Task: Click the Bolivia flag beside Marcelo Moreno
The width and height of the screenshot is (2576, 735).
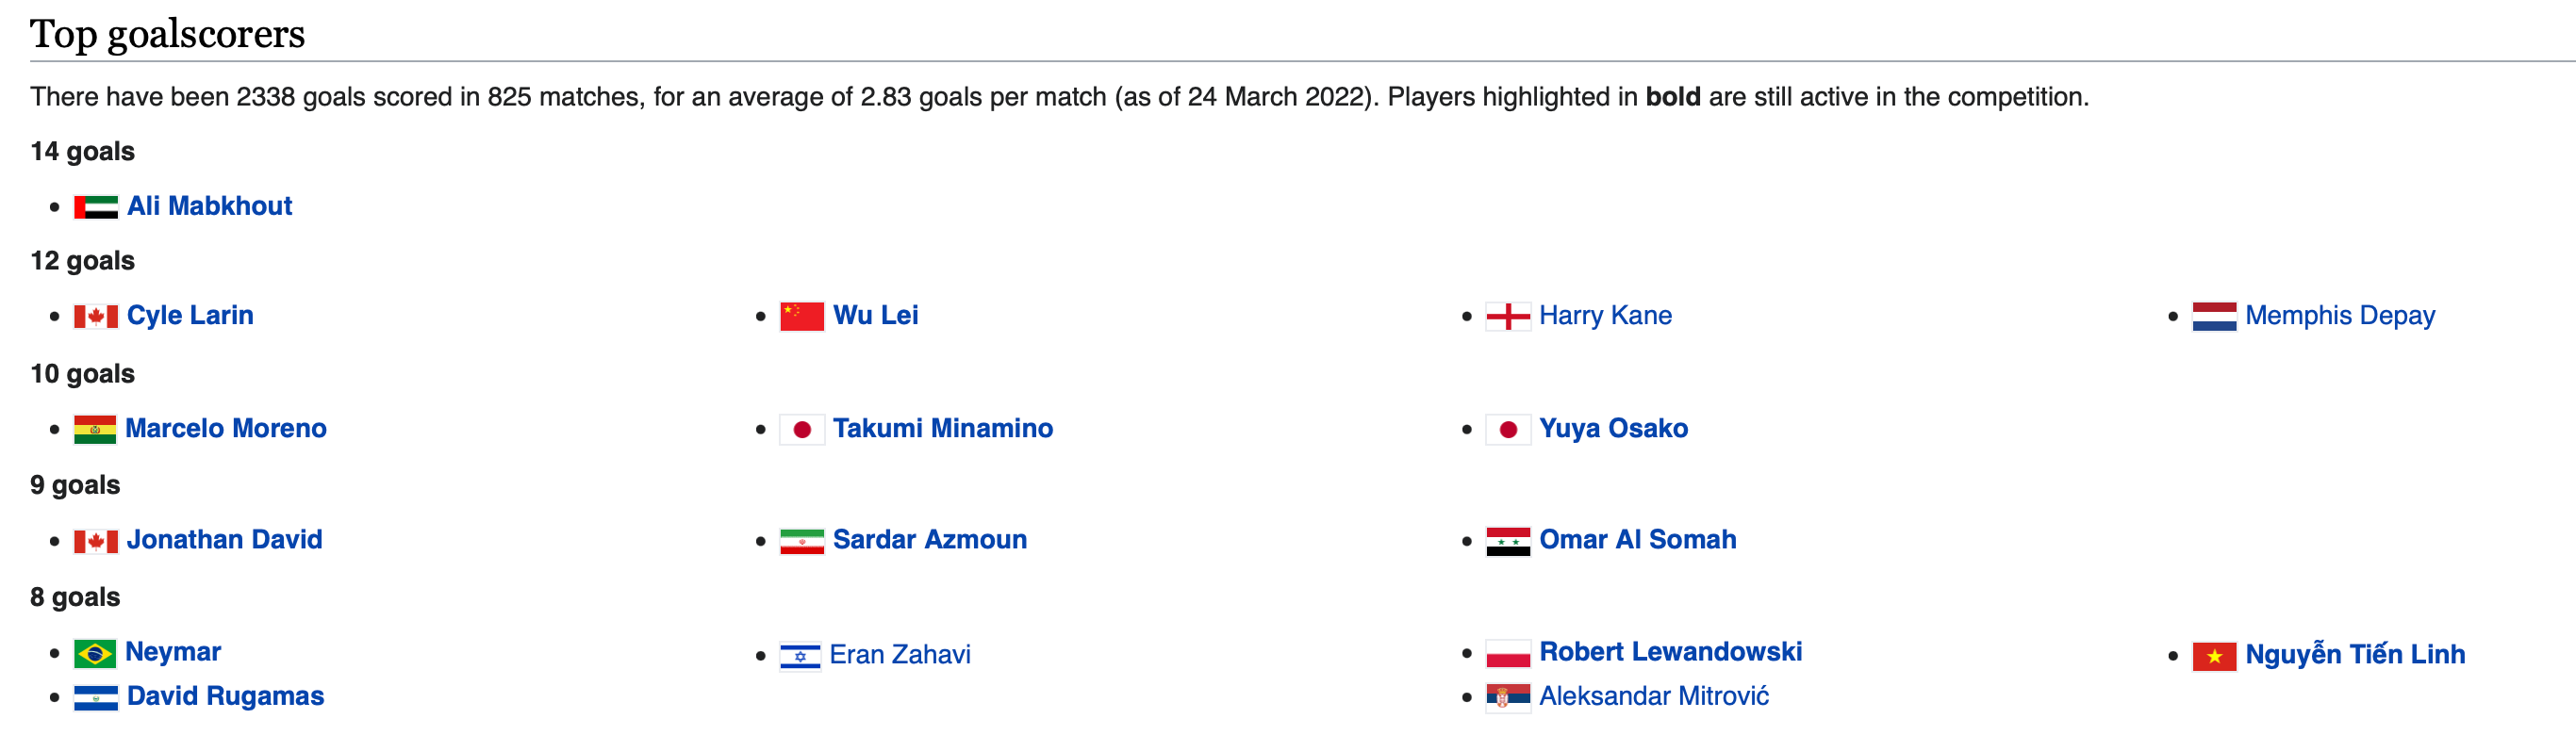Action: coord(95,429)
